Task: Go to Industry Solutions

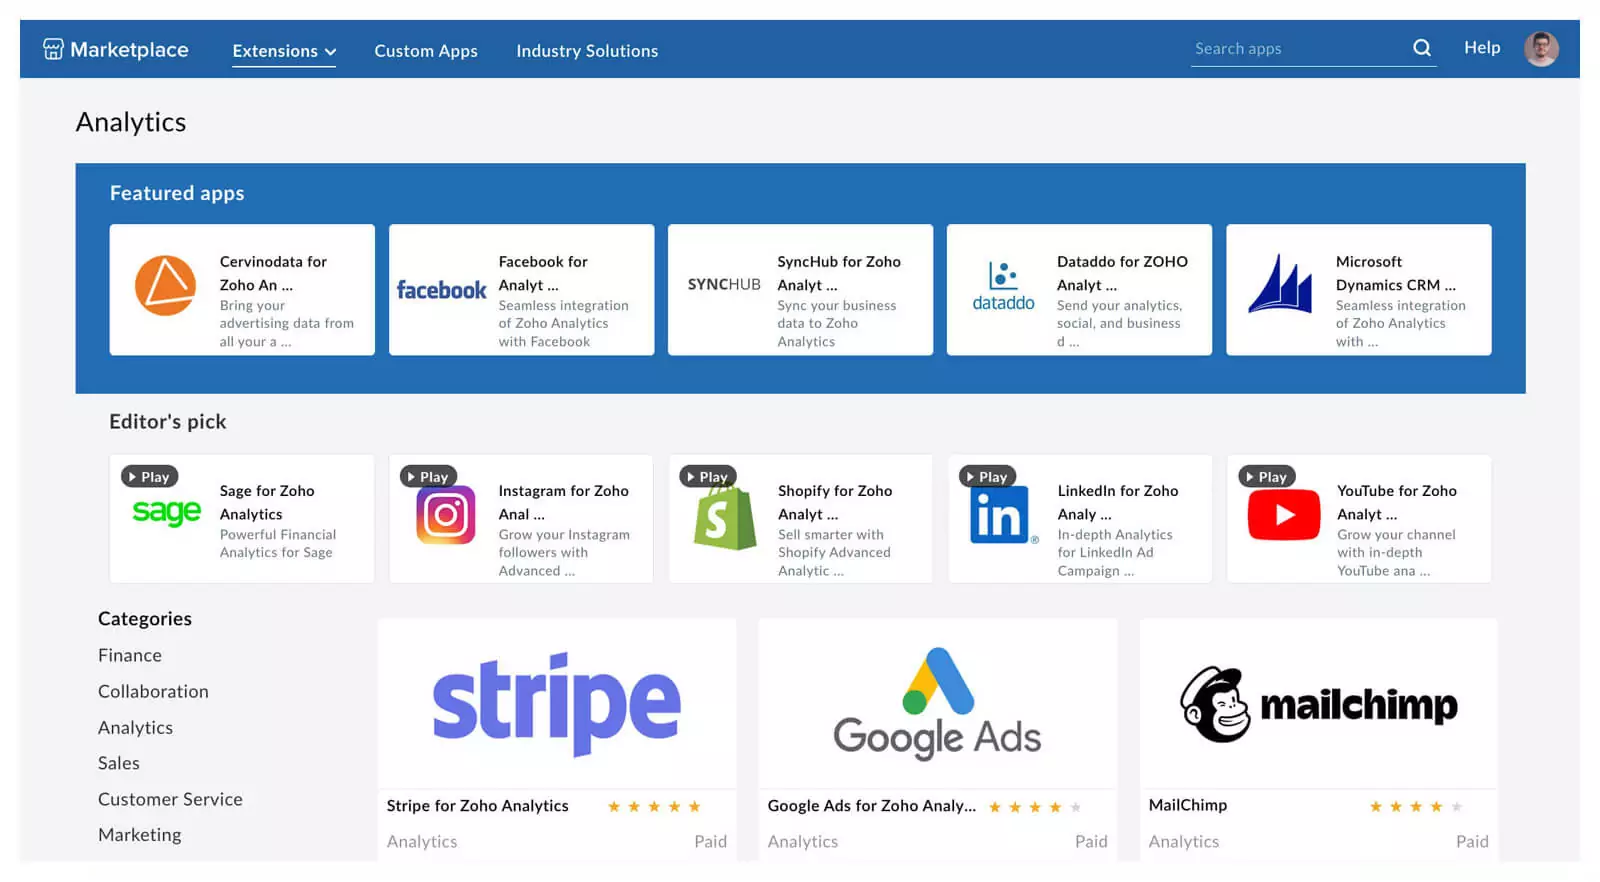Action: (x=587, y=51)
